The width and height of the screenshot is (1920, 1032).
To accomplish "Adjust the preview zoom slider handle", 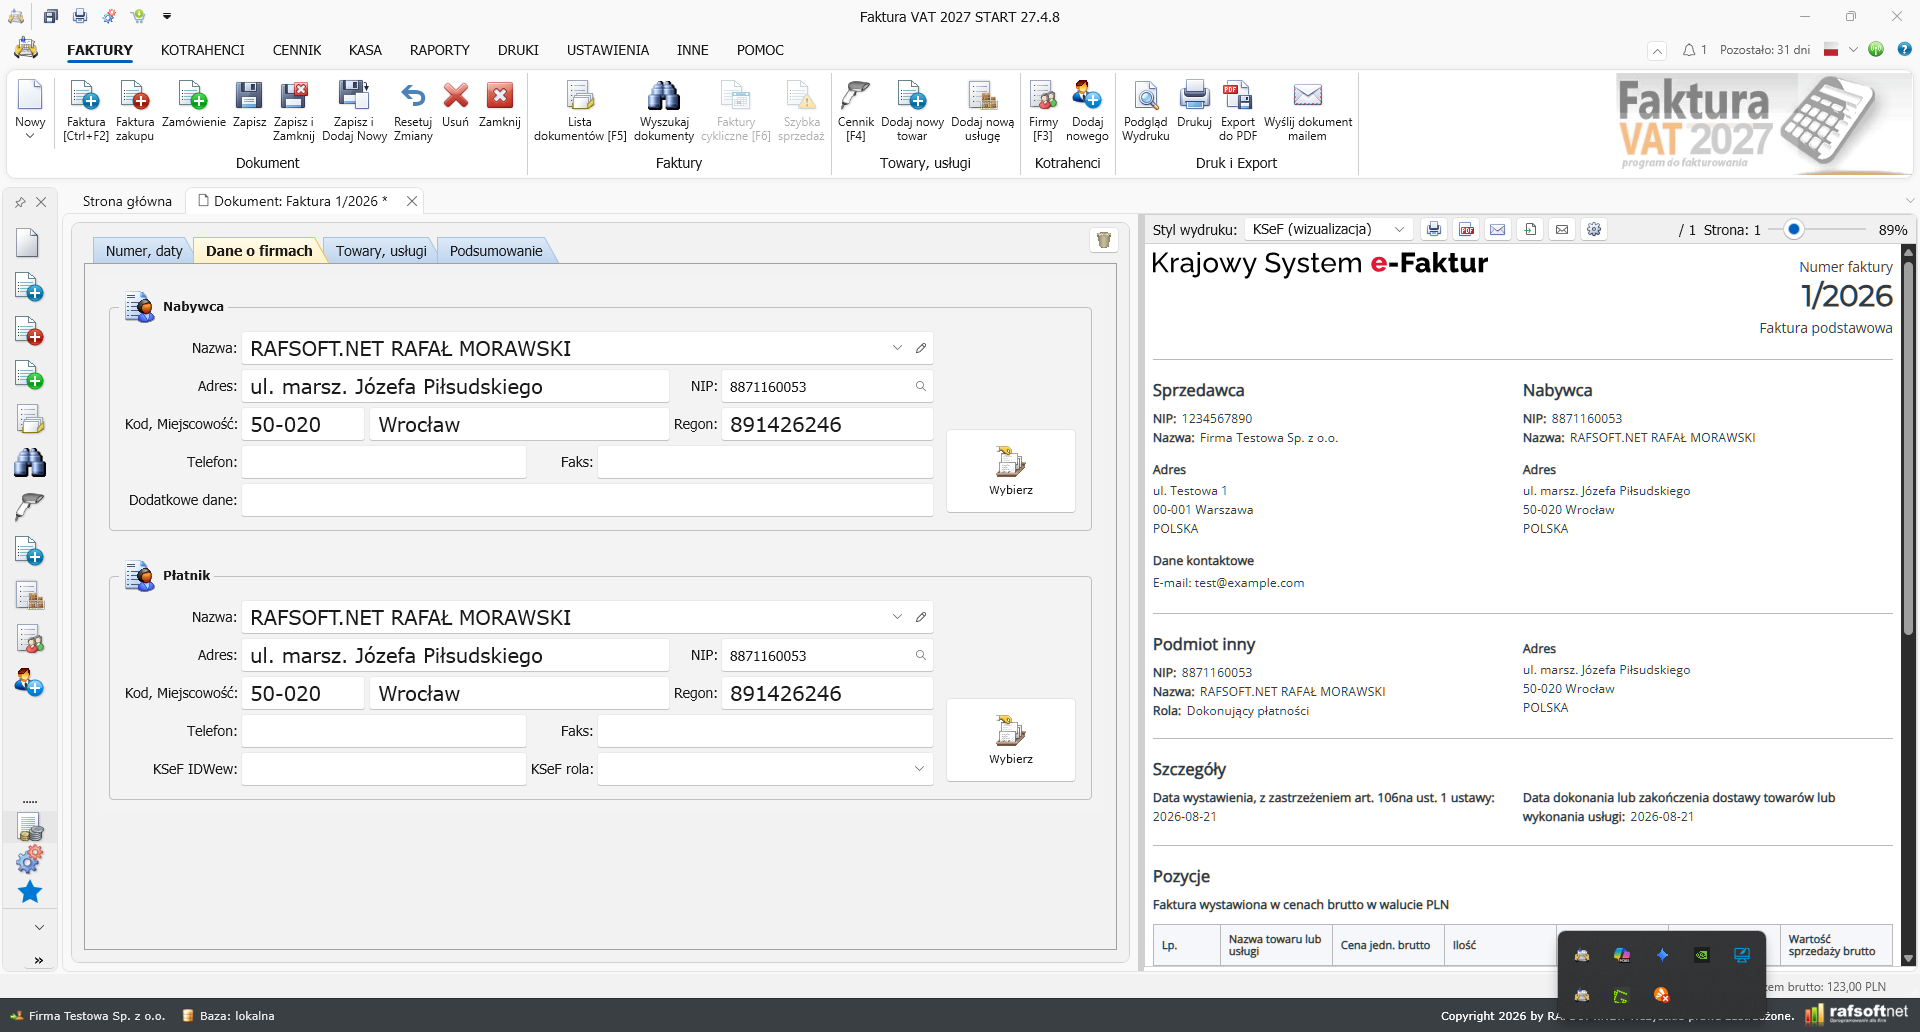I will click(x=1794, y=229).
